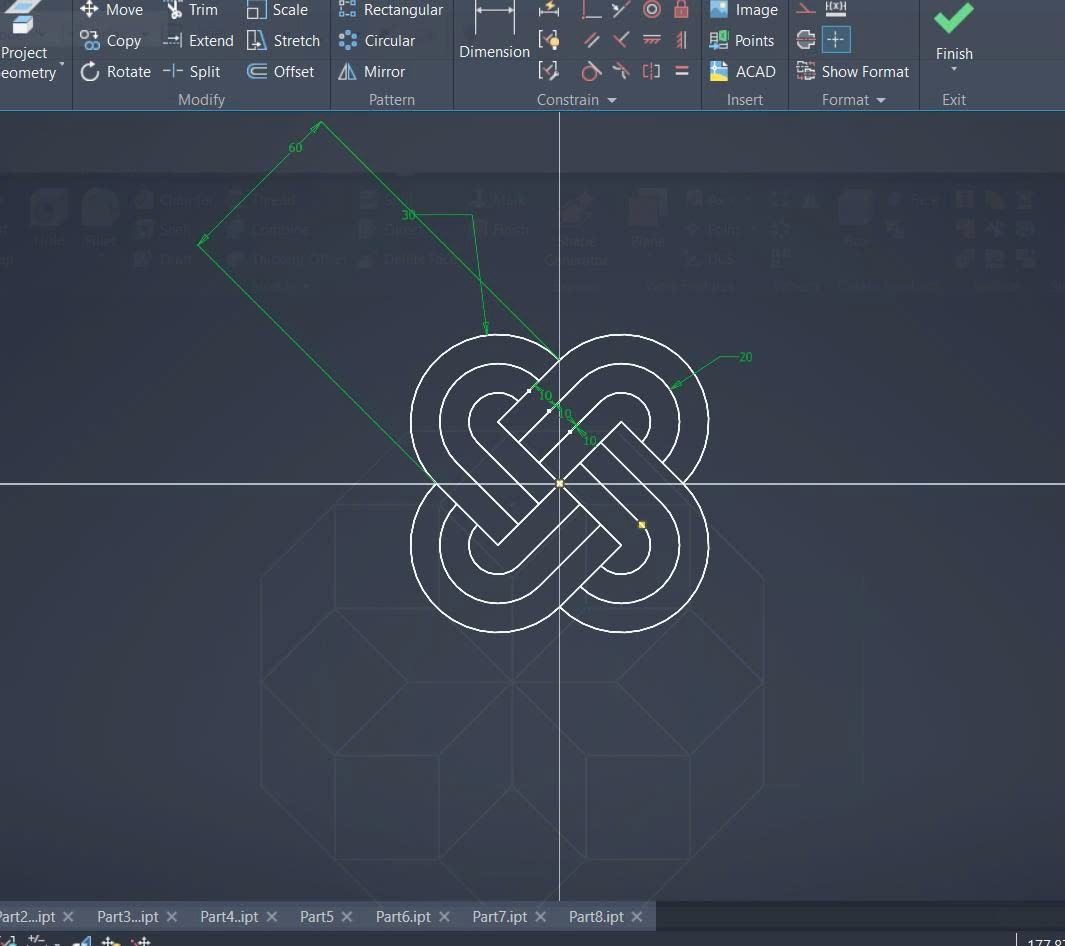Click the Fix lock constraint icon
Image resolution: width=1065 pixels, height=946 pixels.
682,10
